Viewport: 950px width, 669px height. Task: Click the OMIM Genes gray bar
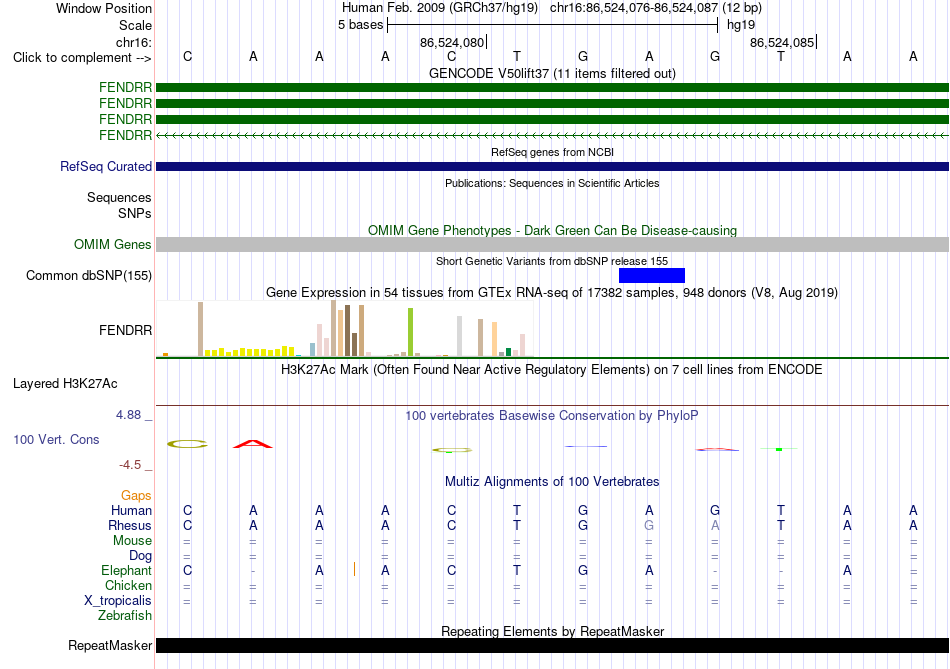click(x=553, y=244)
